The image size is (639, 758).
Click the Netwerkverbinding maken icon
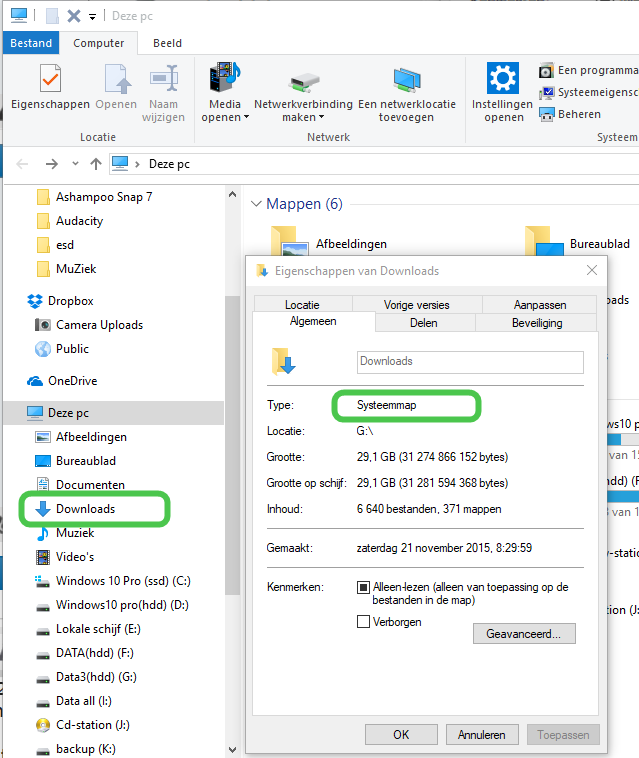[x=303, y=82]
